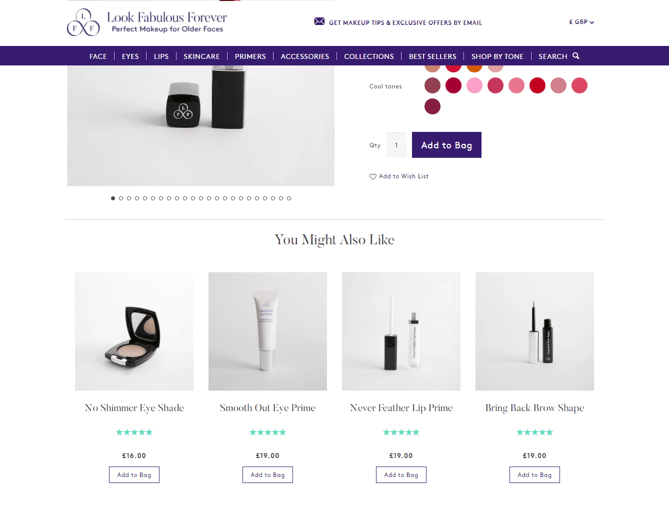Open the GBP currency dropdown

coord(582,22)
